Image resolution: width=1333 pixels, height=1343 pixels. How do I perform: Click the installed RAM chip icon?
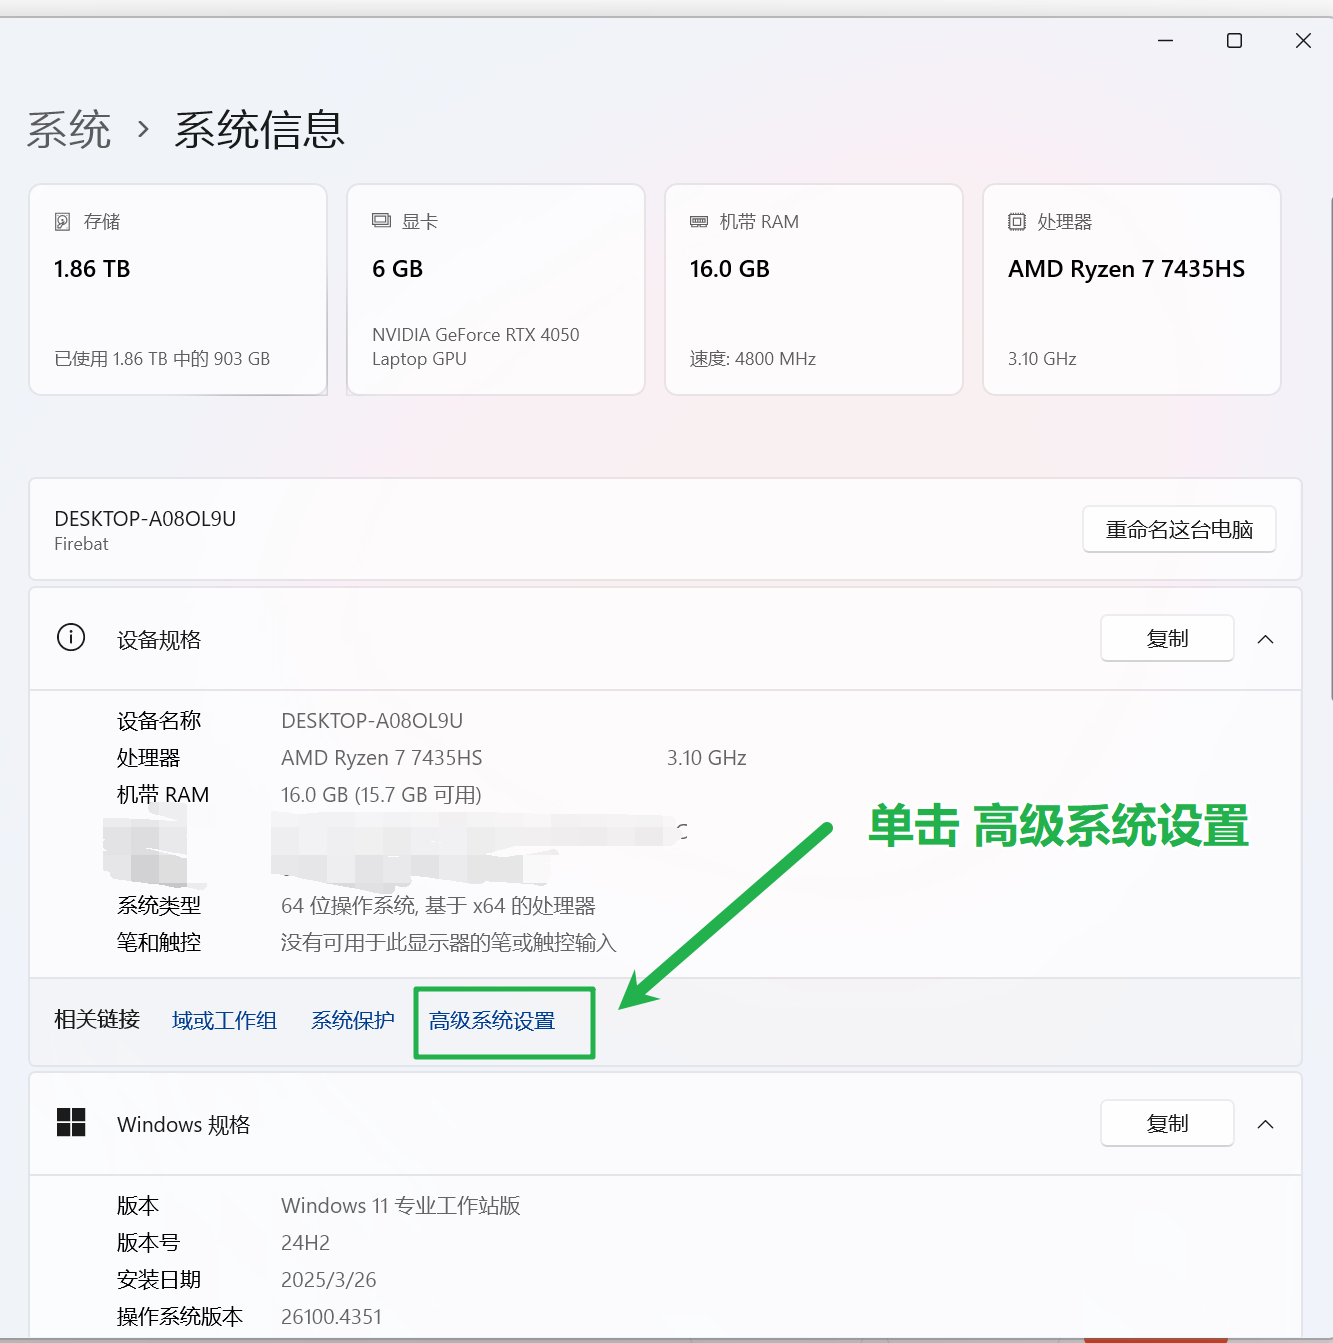coord(699,221)
